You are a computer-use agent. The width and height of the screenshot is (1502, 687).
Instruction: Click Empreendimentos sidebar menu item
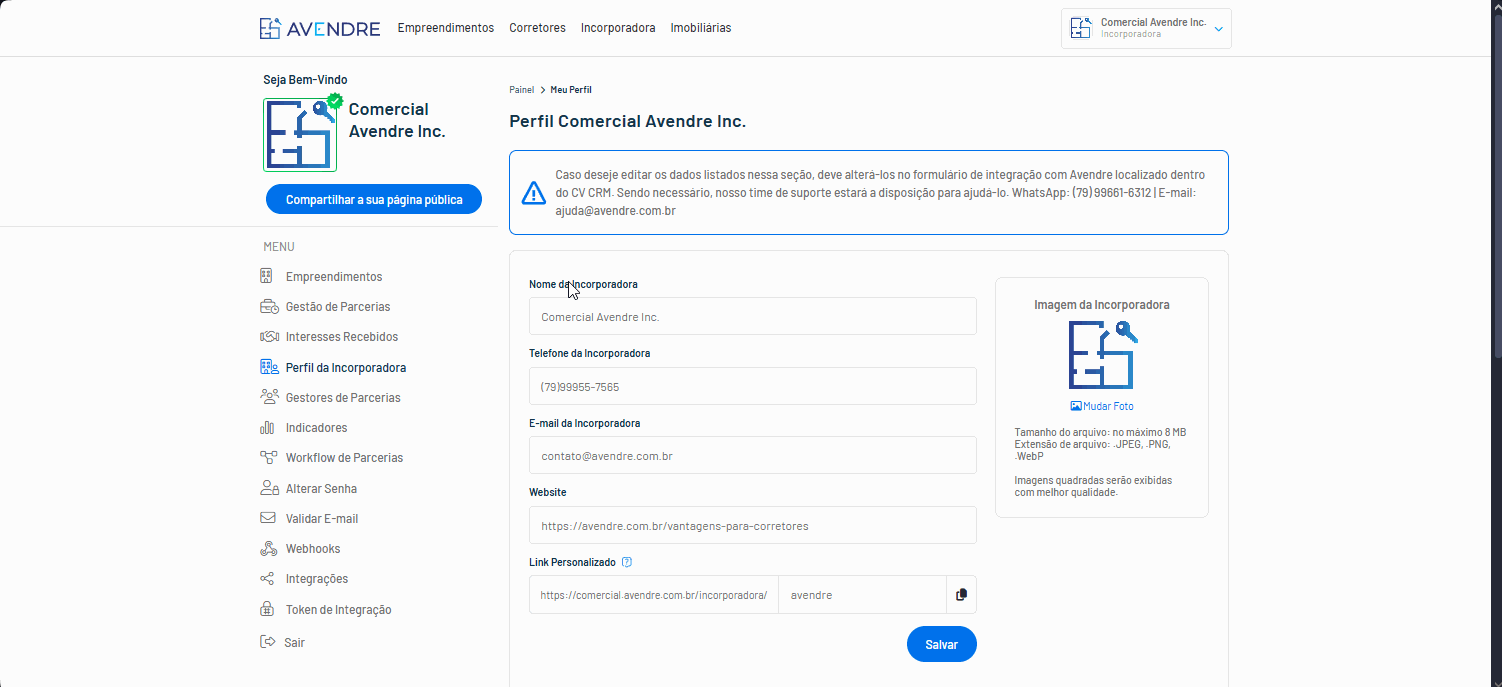[334, 276]
